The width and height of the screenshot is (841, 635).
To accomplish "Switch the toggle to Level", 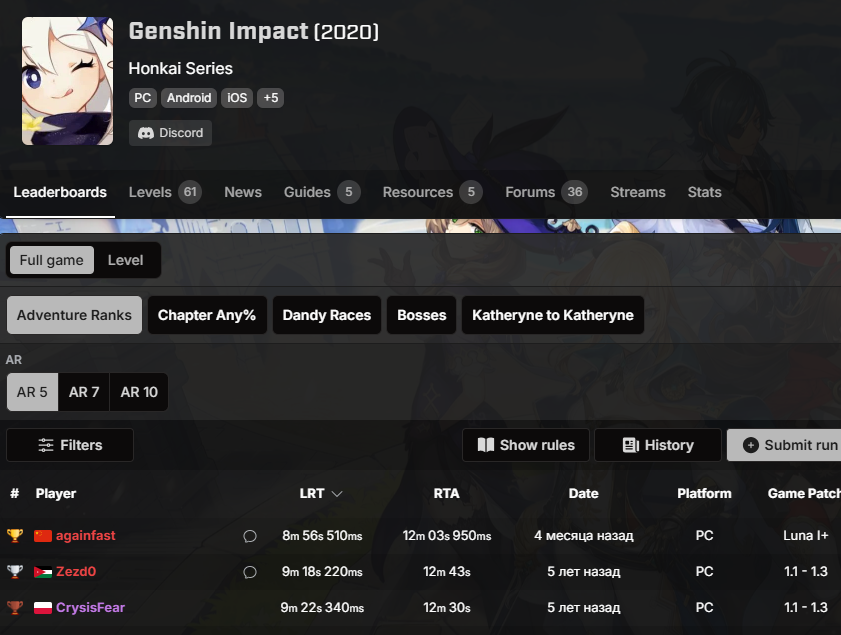I will tap(126, 260).
